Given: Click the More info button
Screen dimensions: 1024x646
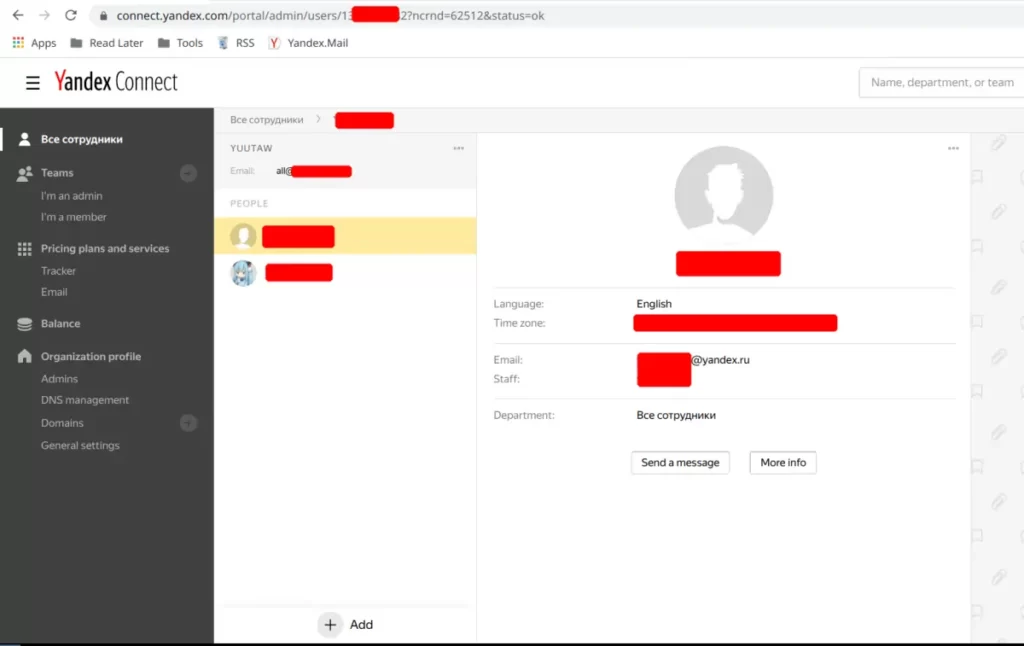Looking at the screenshot, I should coord(782,462).
